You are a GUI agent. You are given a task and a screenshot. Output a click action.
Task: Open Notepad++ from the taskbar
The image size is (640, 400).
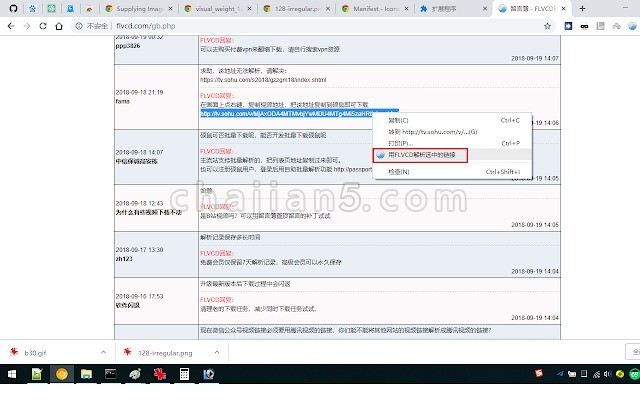click(37, 374)
